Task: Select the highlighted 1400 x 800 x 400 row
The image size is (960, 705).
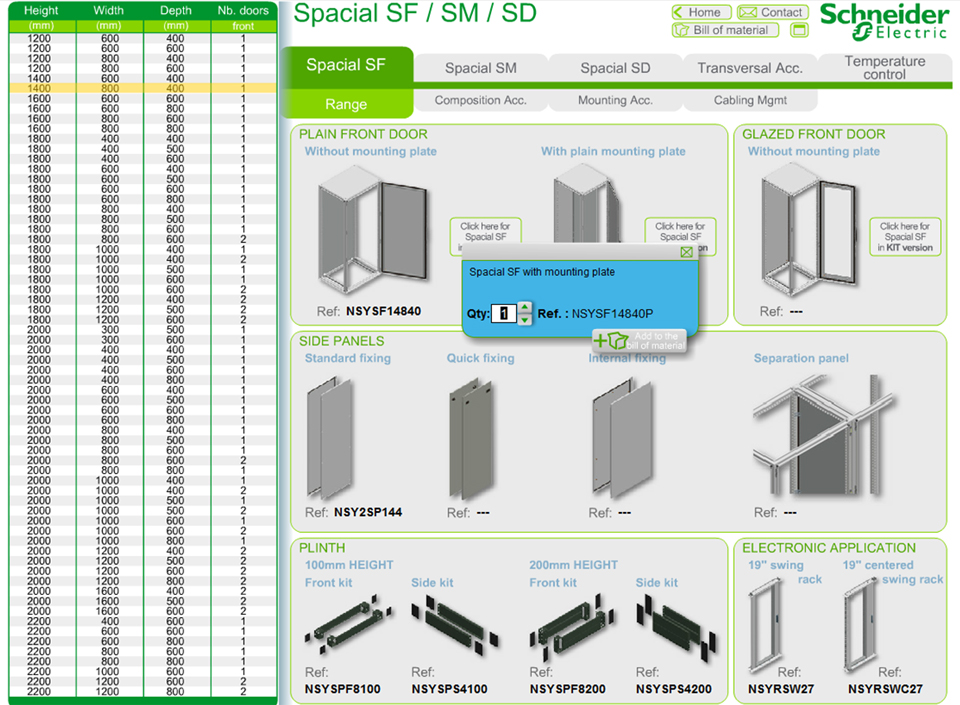Action: click(x=143, y=88)
